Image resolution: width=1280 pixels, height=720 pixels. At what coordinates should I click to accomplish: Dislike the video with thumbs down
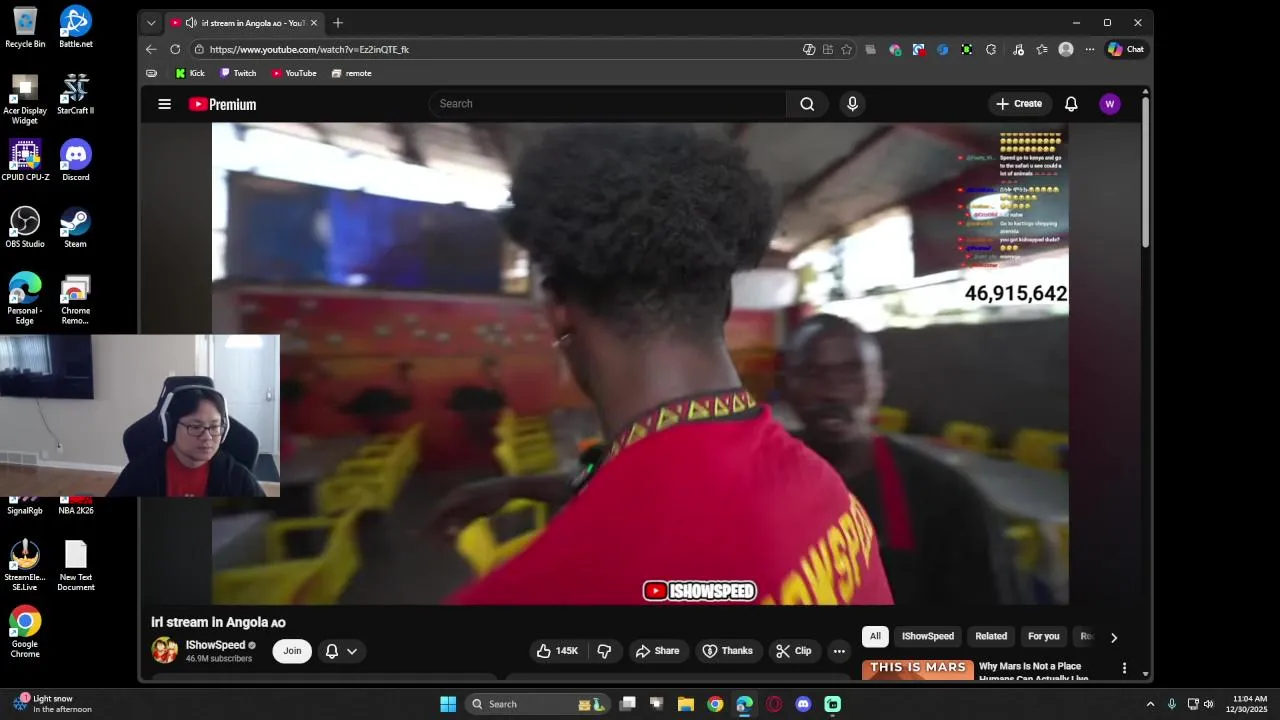[604, 651]
